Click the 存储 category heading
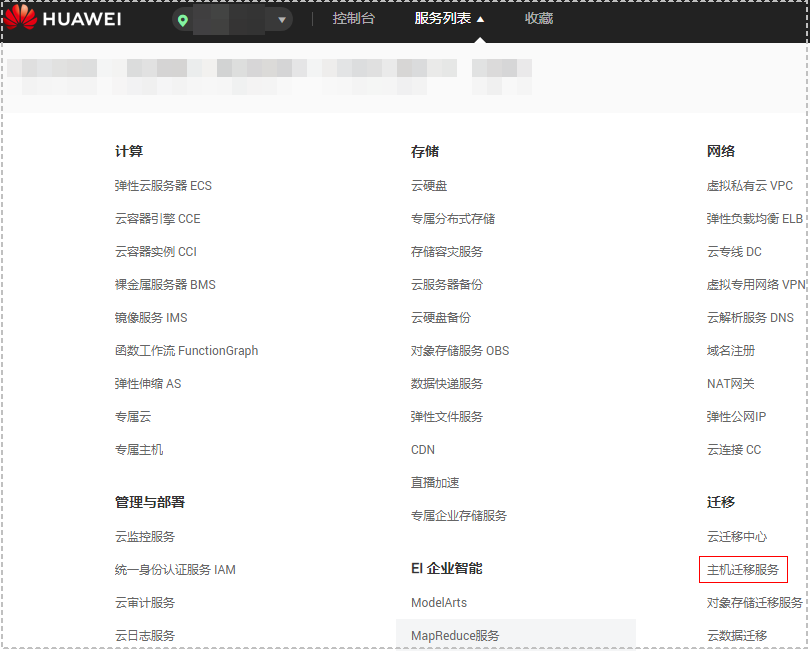The width and height of the screenshot is (810, 651). click(x=425, y=151)
